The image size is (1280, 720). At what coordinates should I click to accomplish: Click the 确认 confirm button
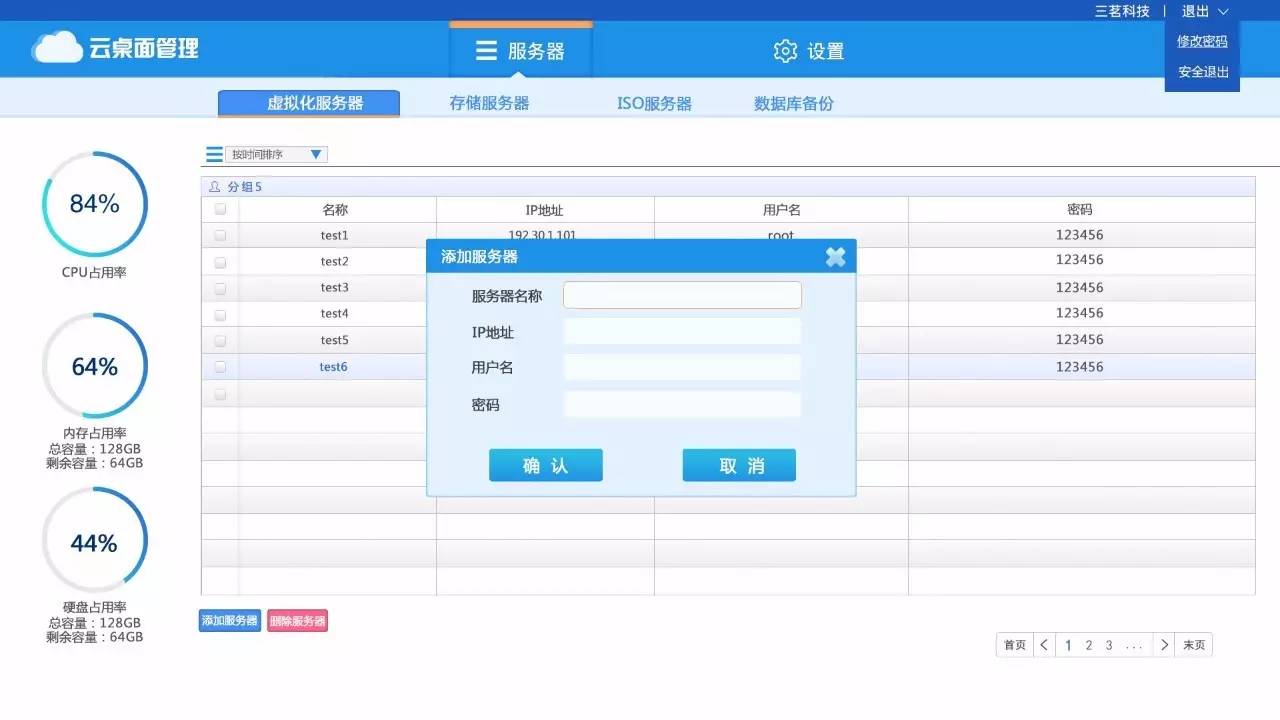coord(545,465)
